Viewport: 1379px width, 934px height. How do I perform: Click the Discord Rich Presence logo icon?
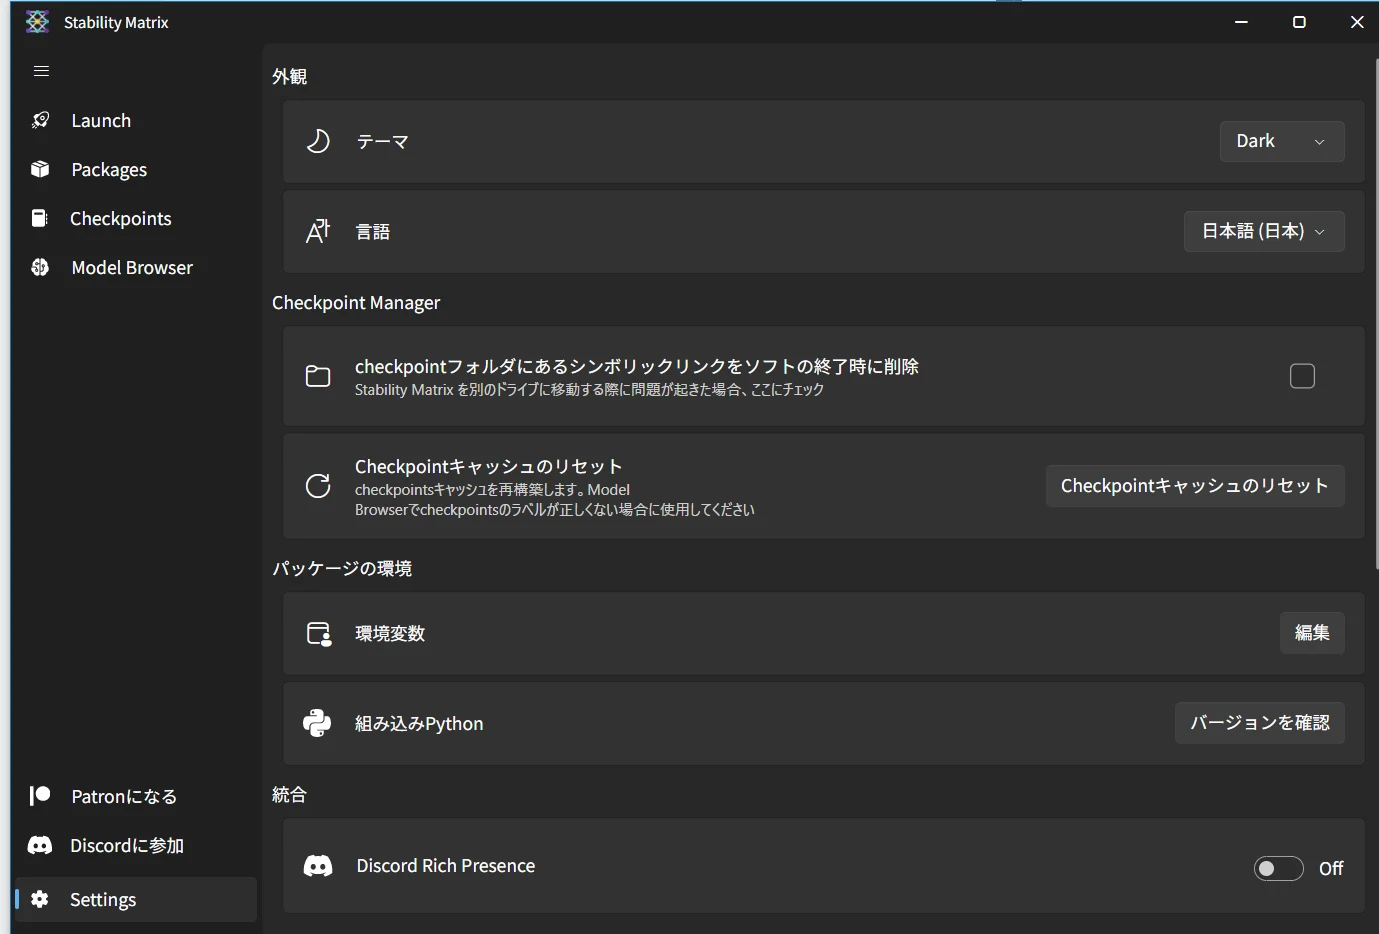(318, 866)
